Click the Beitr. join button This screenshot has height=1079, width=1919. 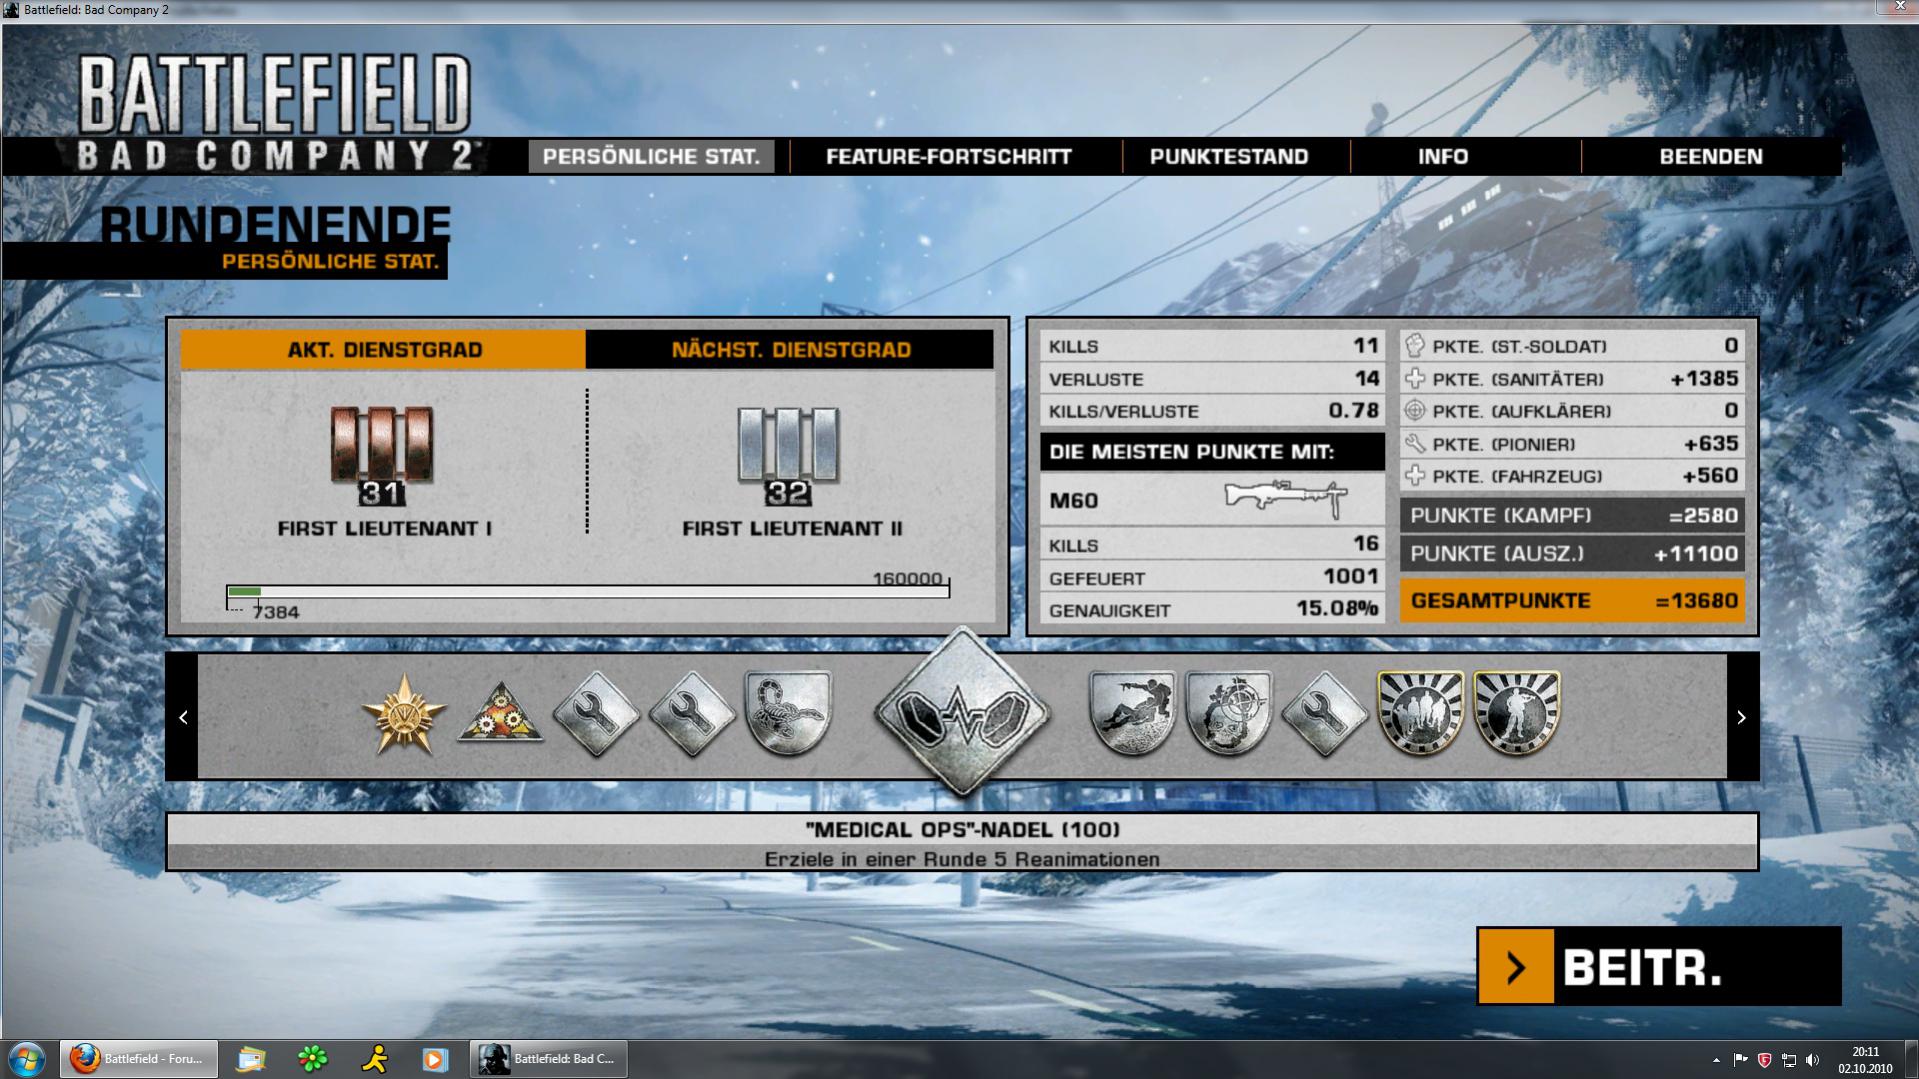(x=1658, y=966)
